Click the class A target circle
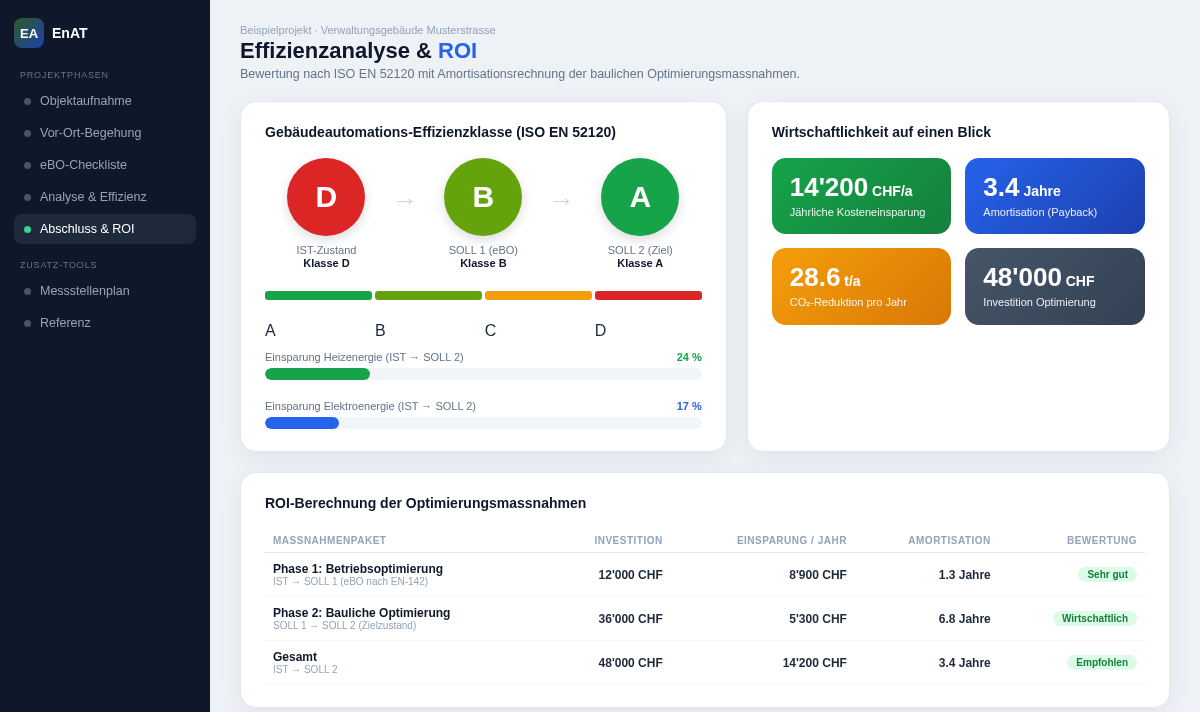This screenshot has height=712, width=1200. [640, 197]
